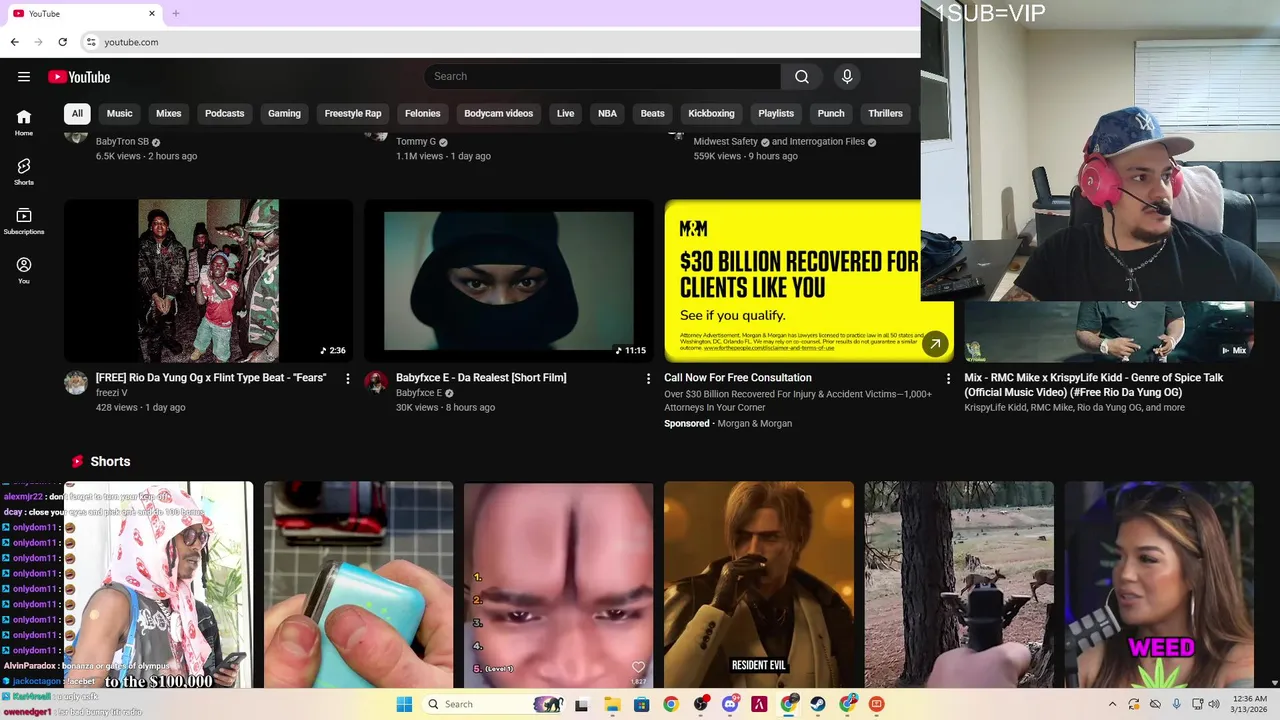Screen dimensions: 1280x720
Task: Start voice search with microphone icon
Action: coord(847,77)
